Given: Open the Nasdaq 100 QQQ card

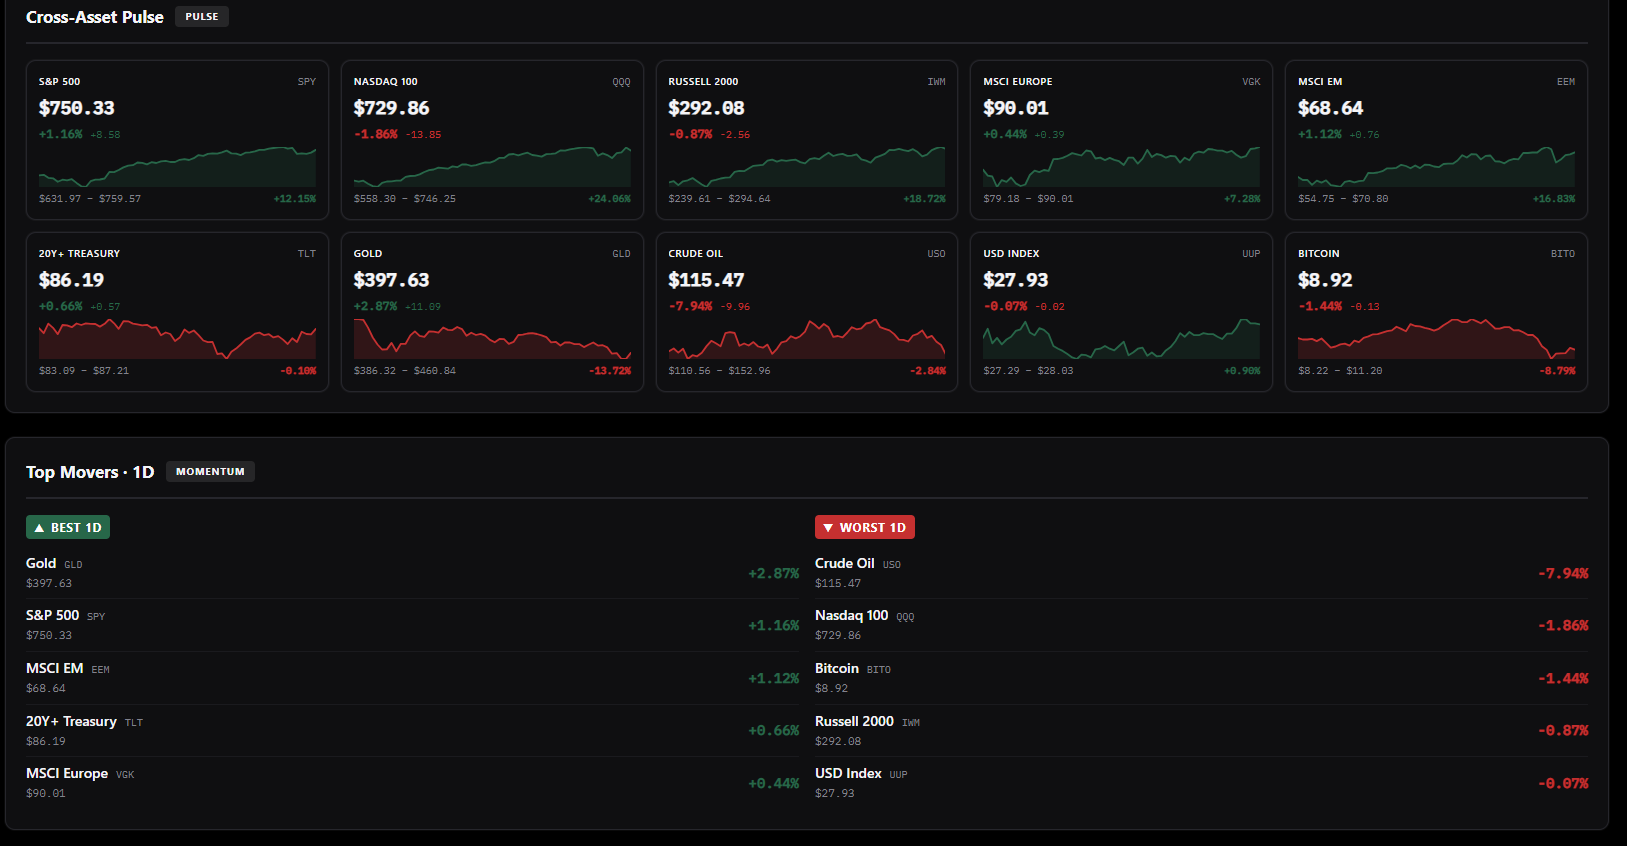Looking at the screenshot, I should tap(492, 140).
